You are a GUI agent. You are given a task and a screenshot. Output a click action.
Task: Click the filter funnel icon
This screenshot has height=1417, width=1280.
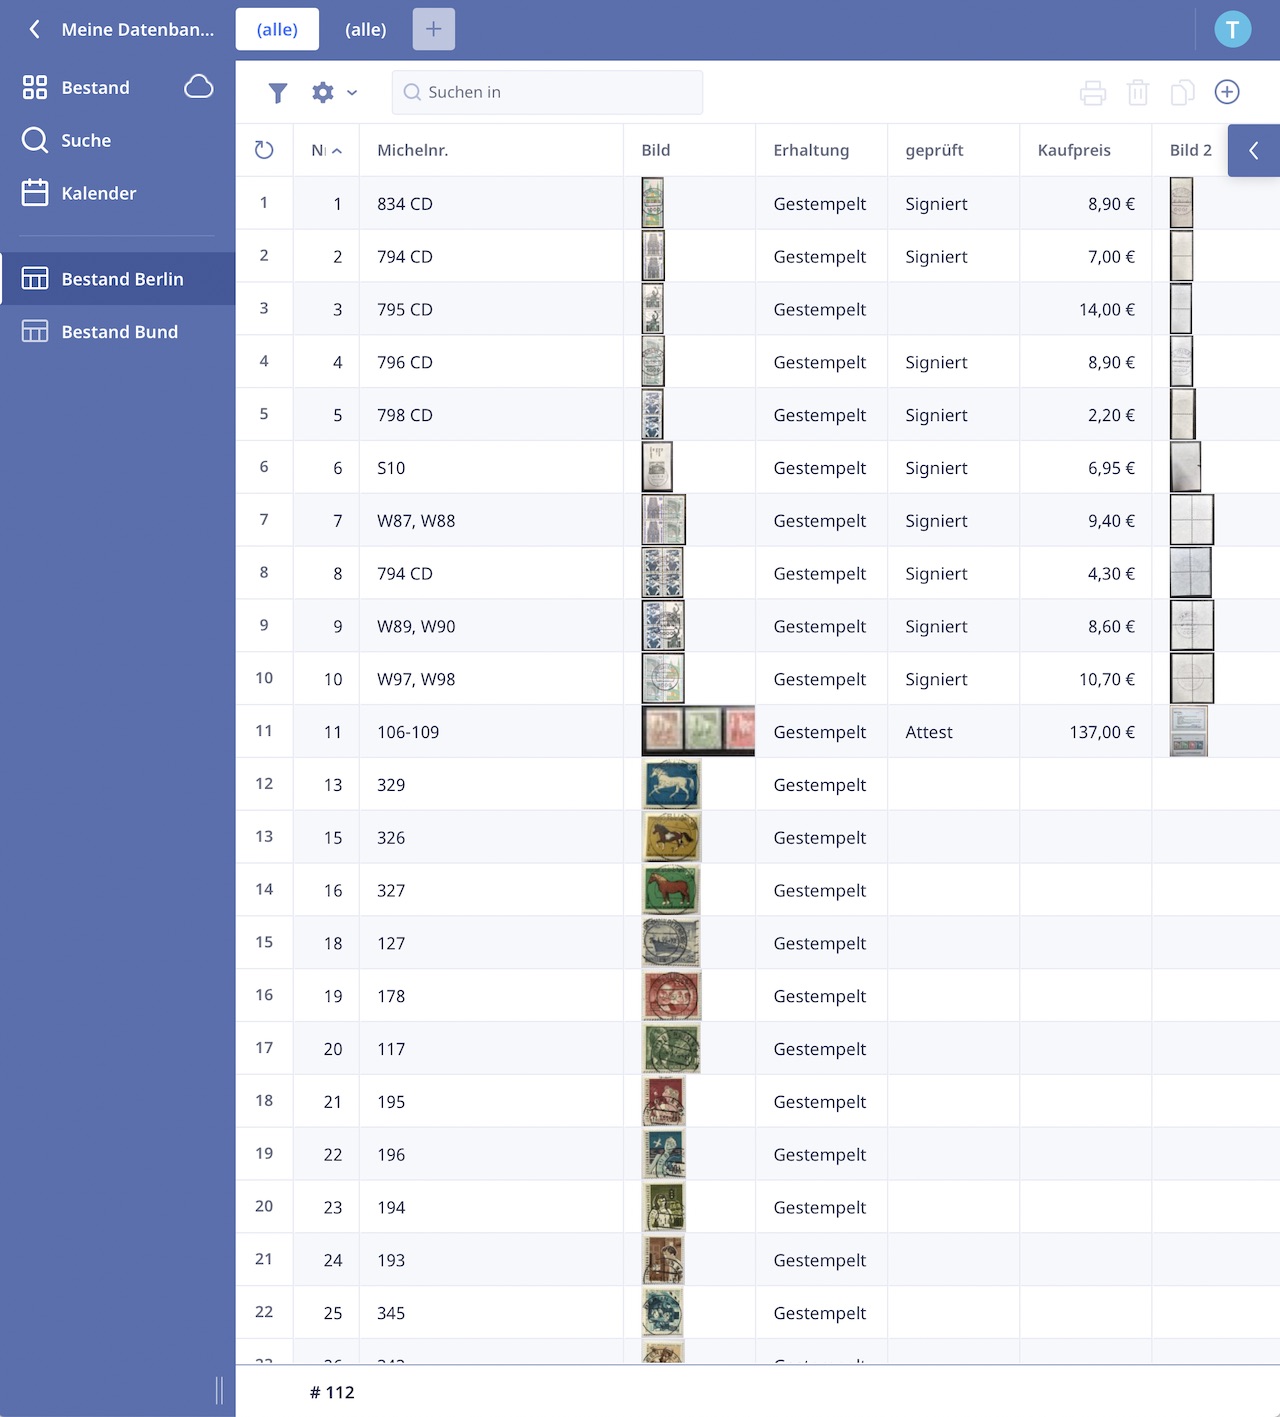point(278,93)
